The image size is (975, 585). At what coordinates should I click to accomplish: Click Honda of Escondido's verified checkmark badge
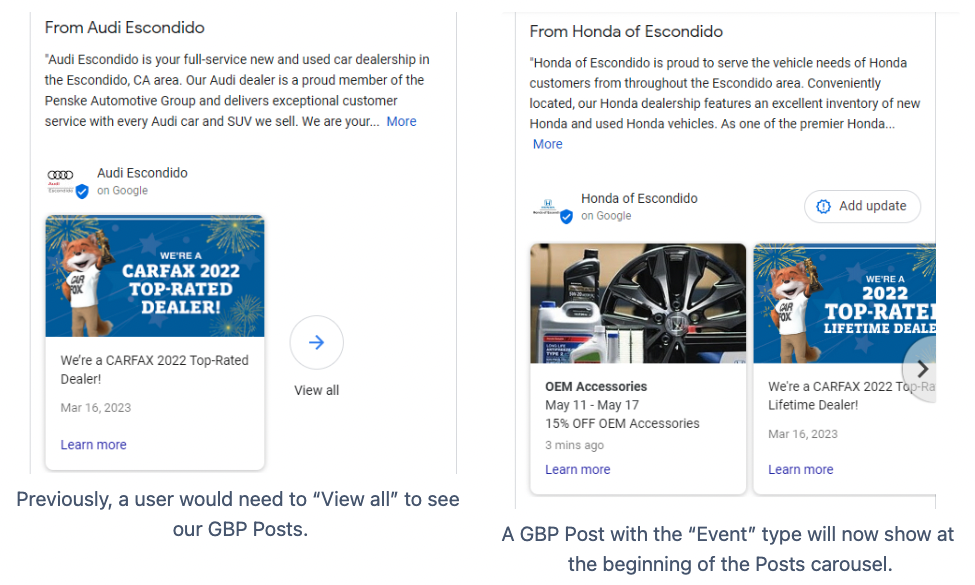point(566,216)
